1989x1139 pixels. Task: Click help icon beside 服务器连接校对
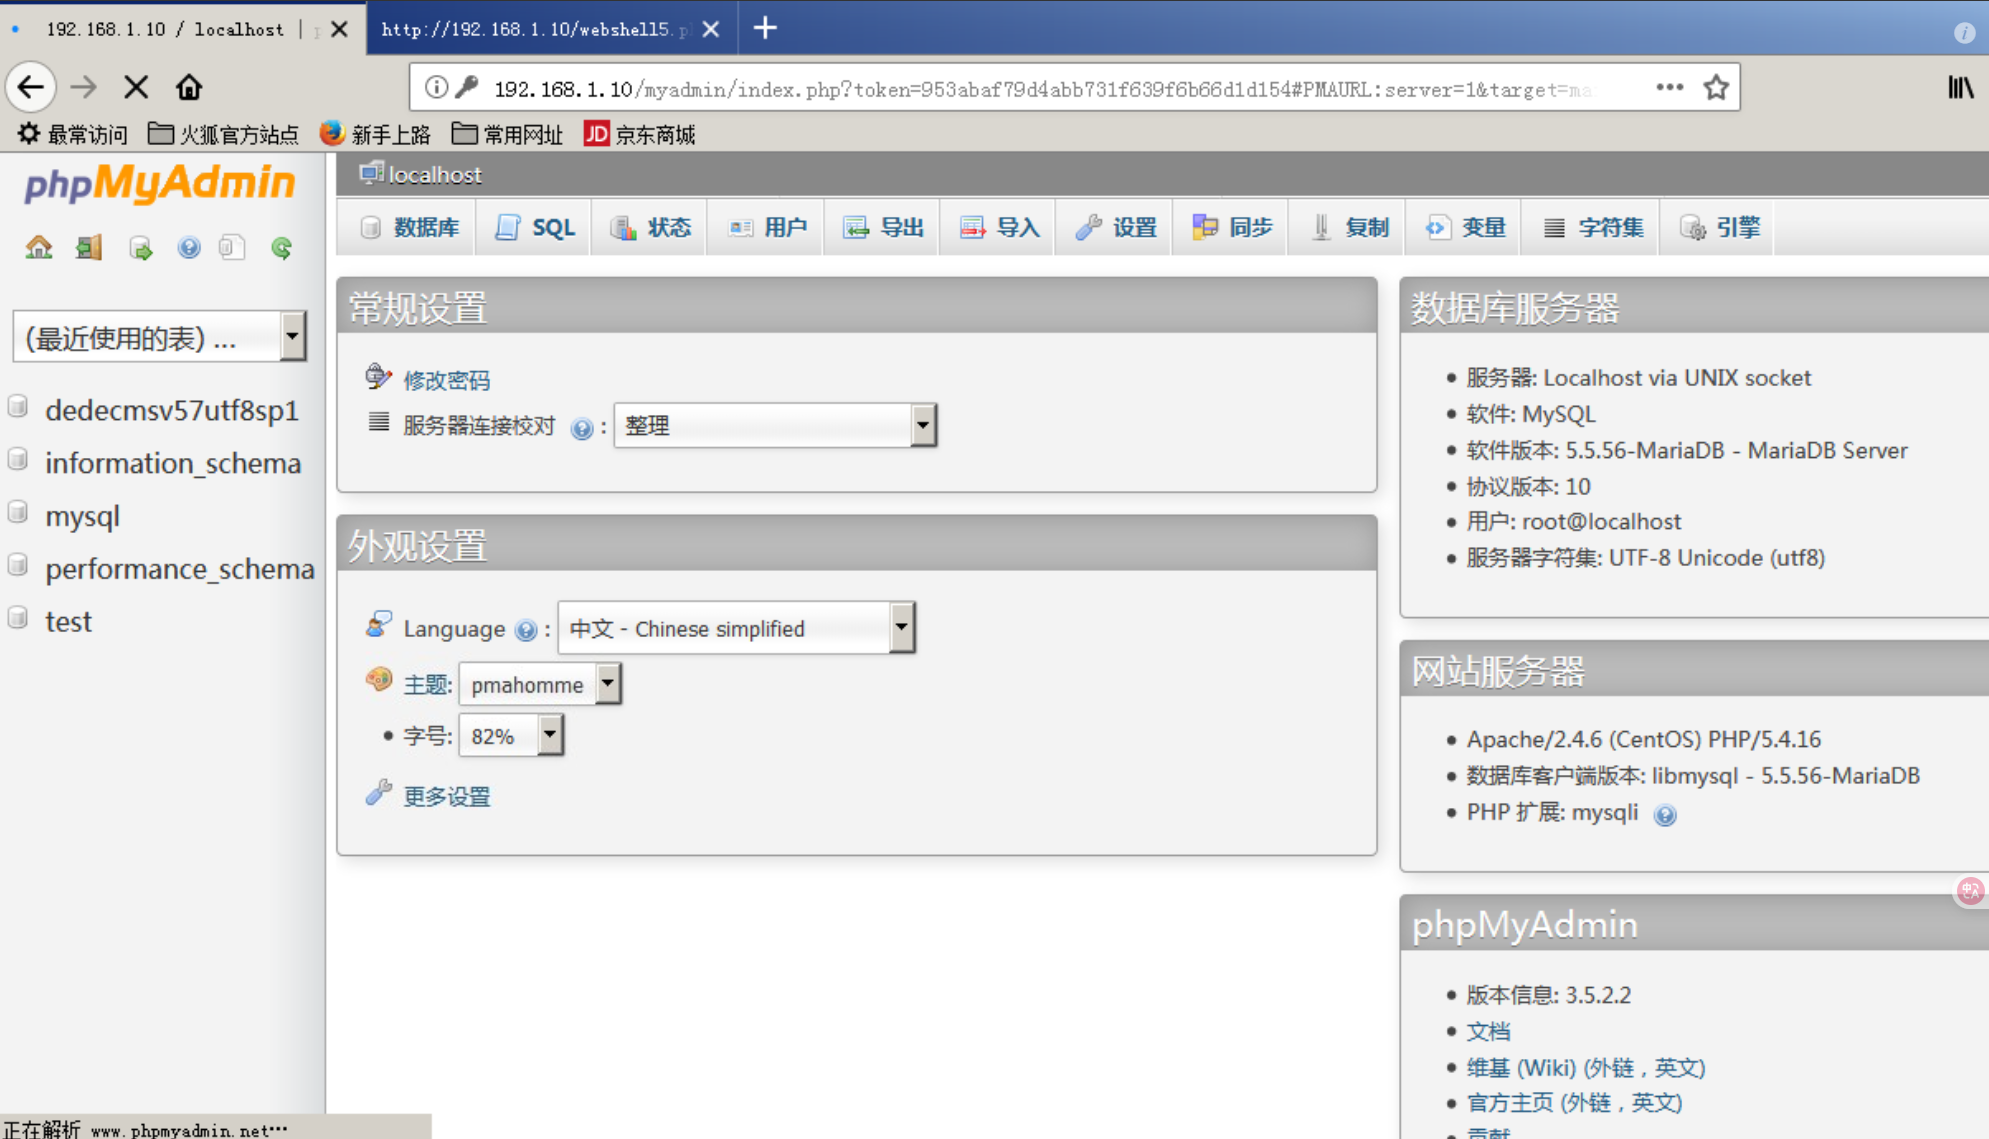point(581,429)
